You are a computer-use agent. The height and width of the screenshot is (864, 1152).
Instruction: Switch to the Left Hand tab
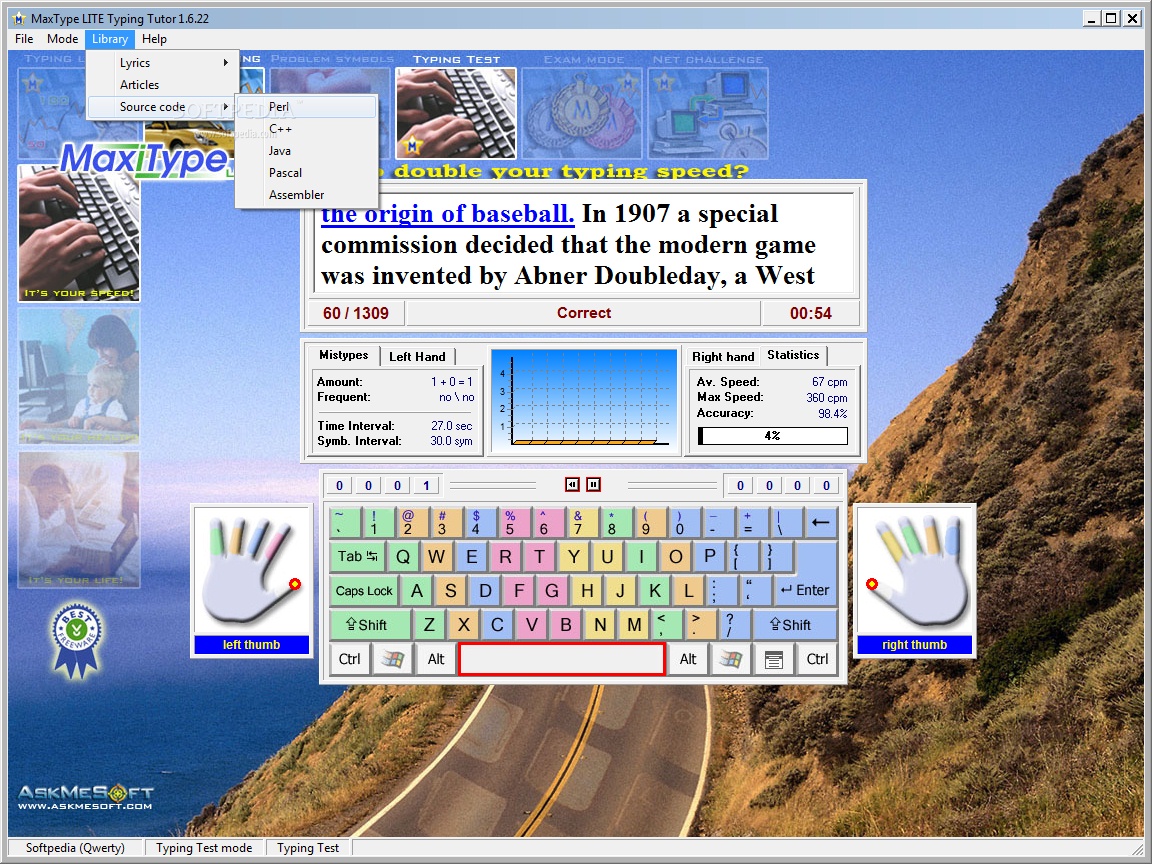[417, 357]
